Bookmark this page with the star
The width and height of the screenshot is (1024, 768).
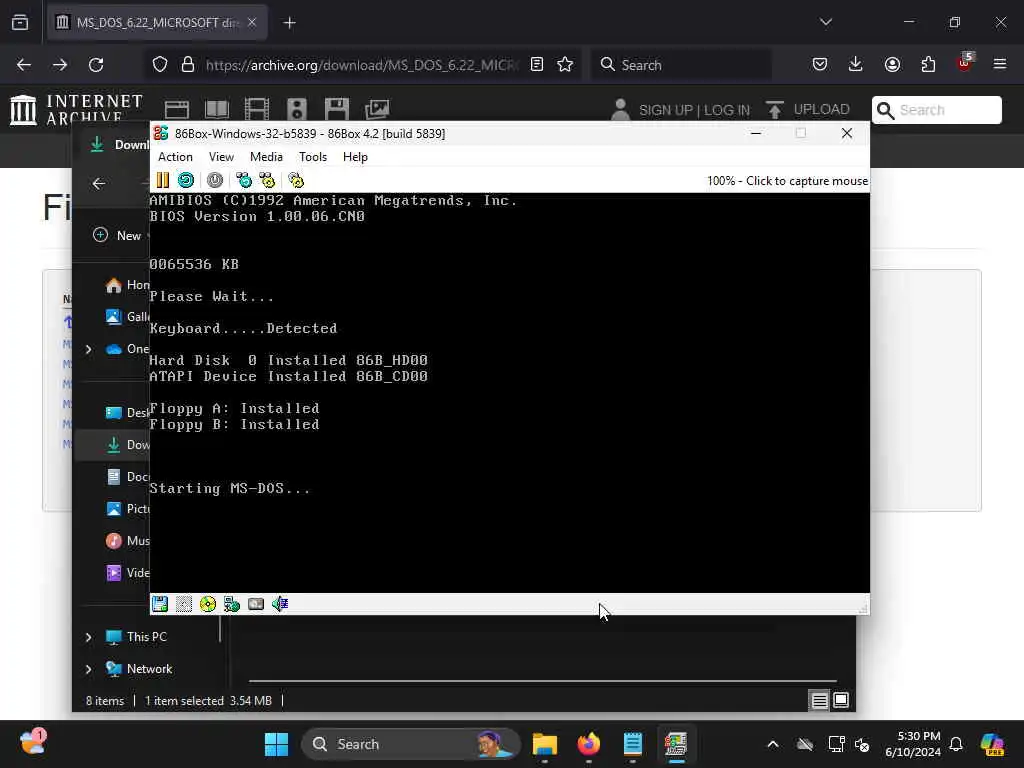coord(565,65)
